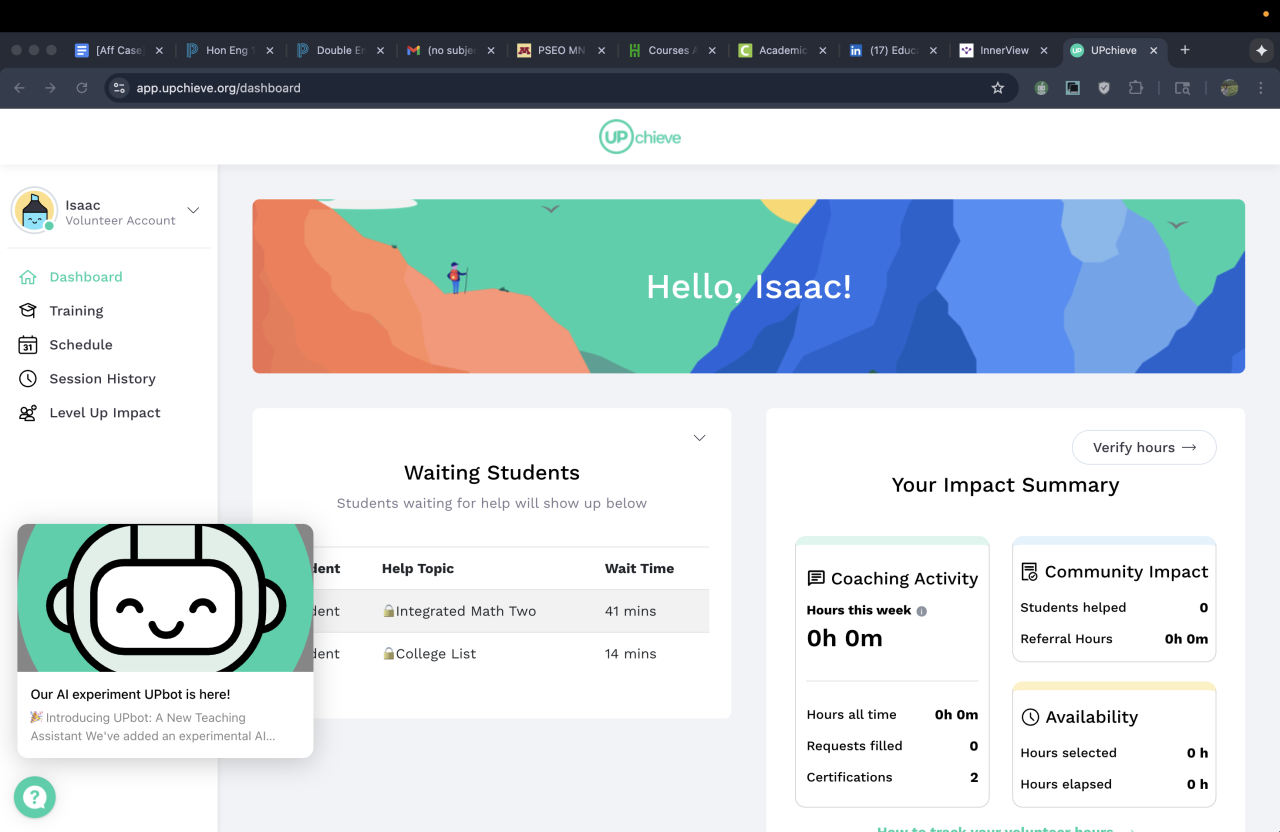Click the "Your Impact Summary" heading
Screen dimensions: 1280x832
pos(1006,485)
